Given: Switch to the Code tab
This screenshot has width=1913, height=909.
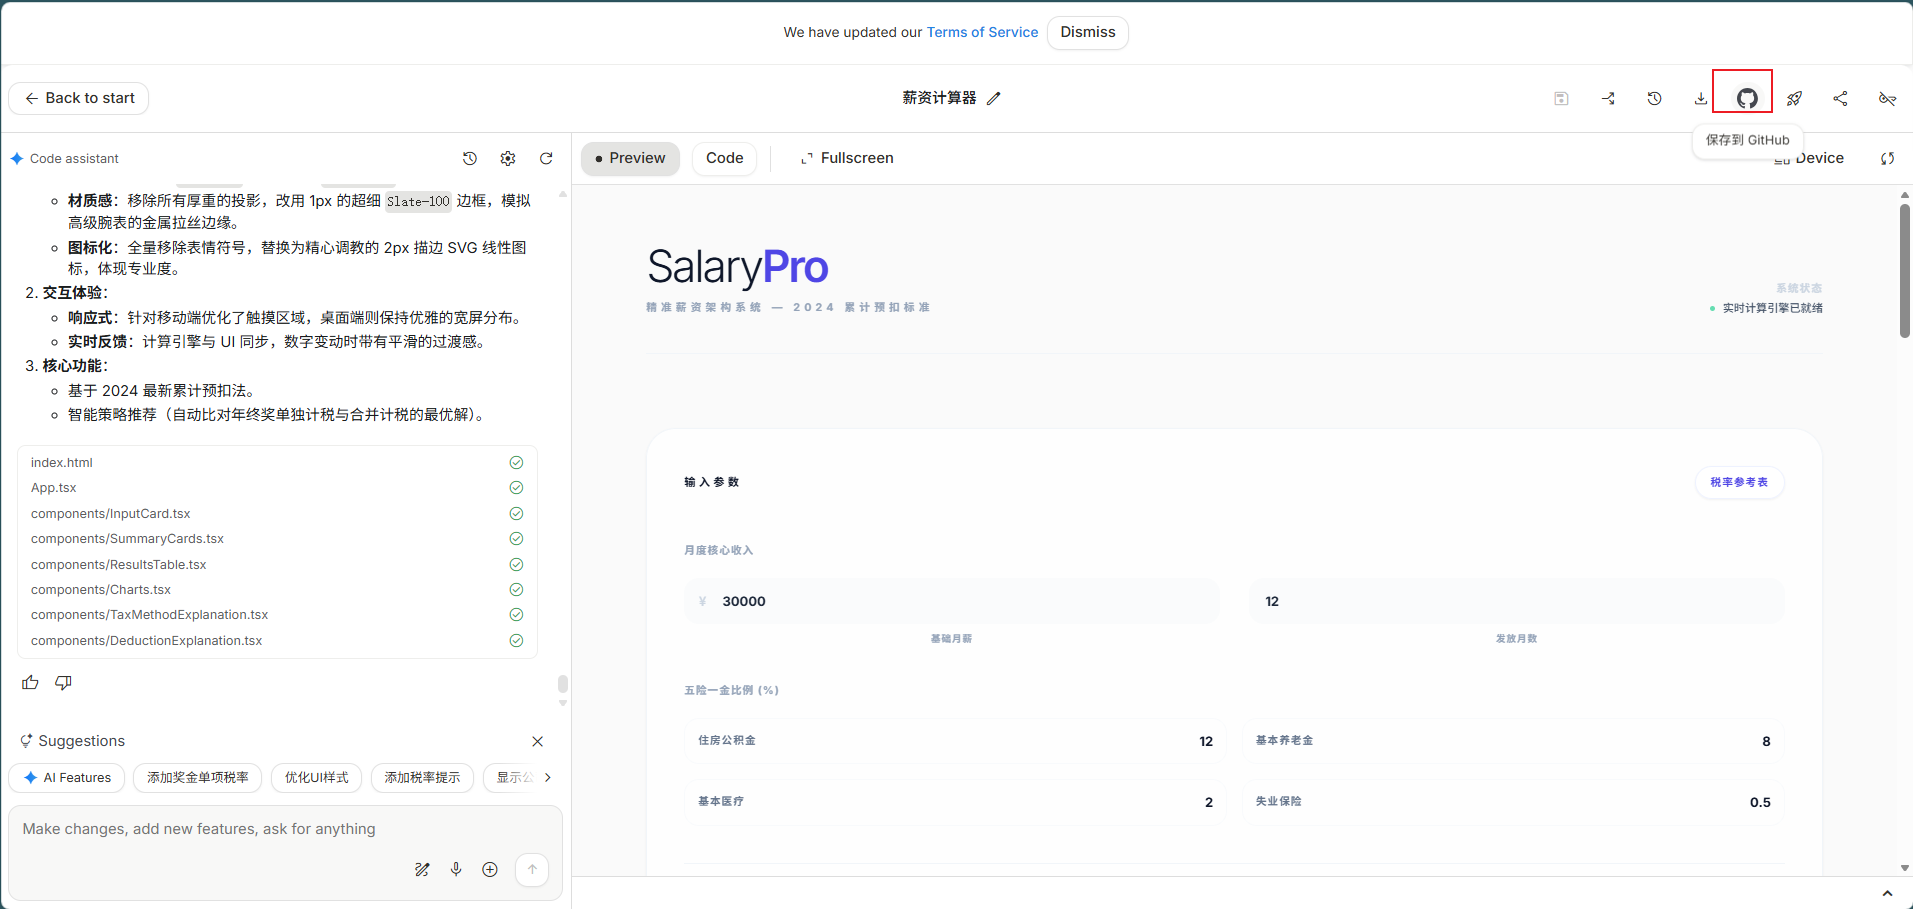Looking at the screenshot, I should (724, 158).
